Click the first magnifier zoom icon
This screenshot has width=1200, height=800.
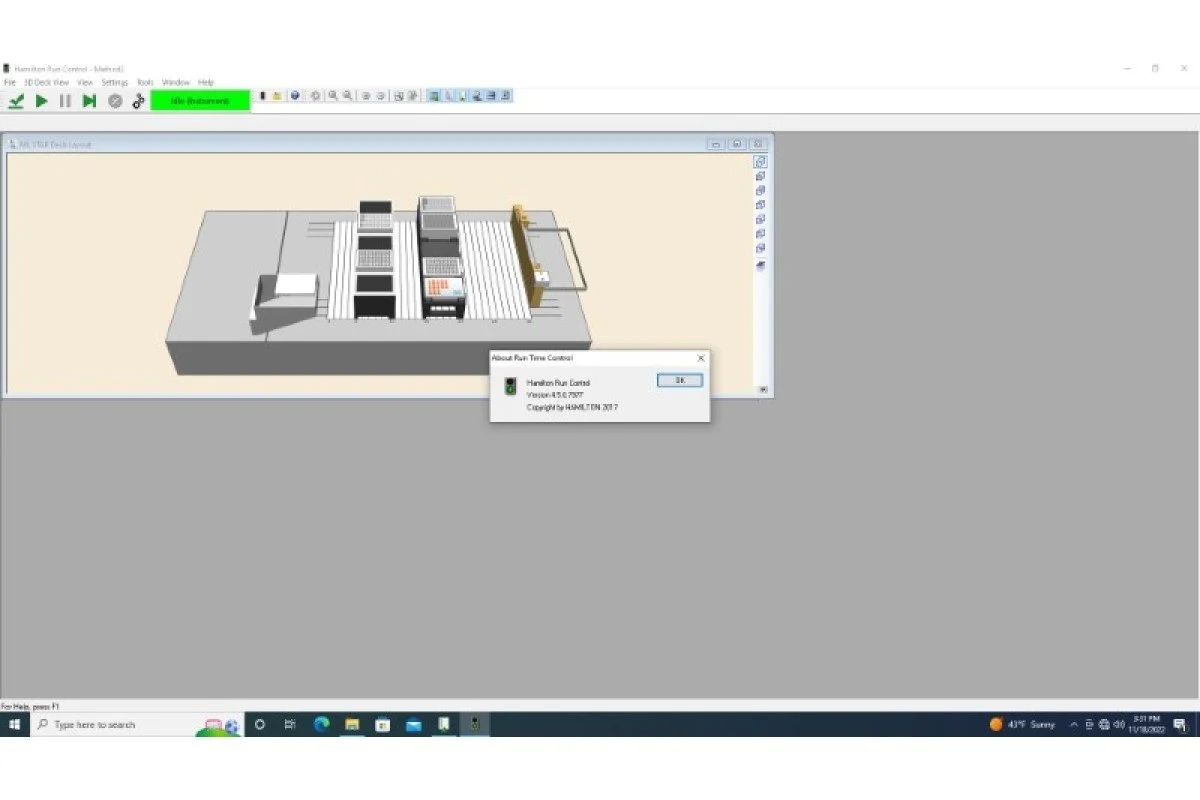click(333, 96)
